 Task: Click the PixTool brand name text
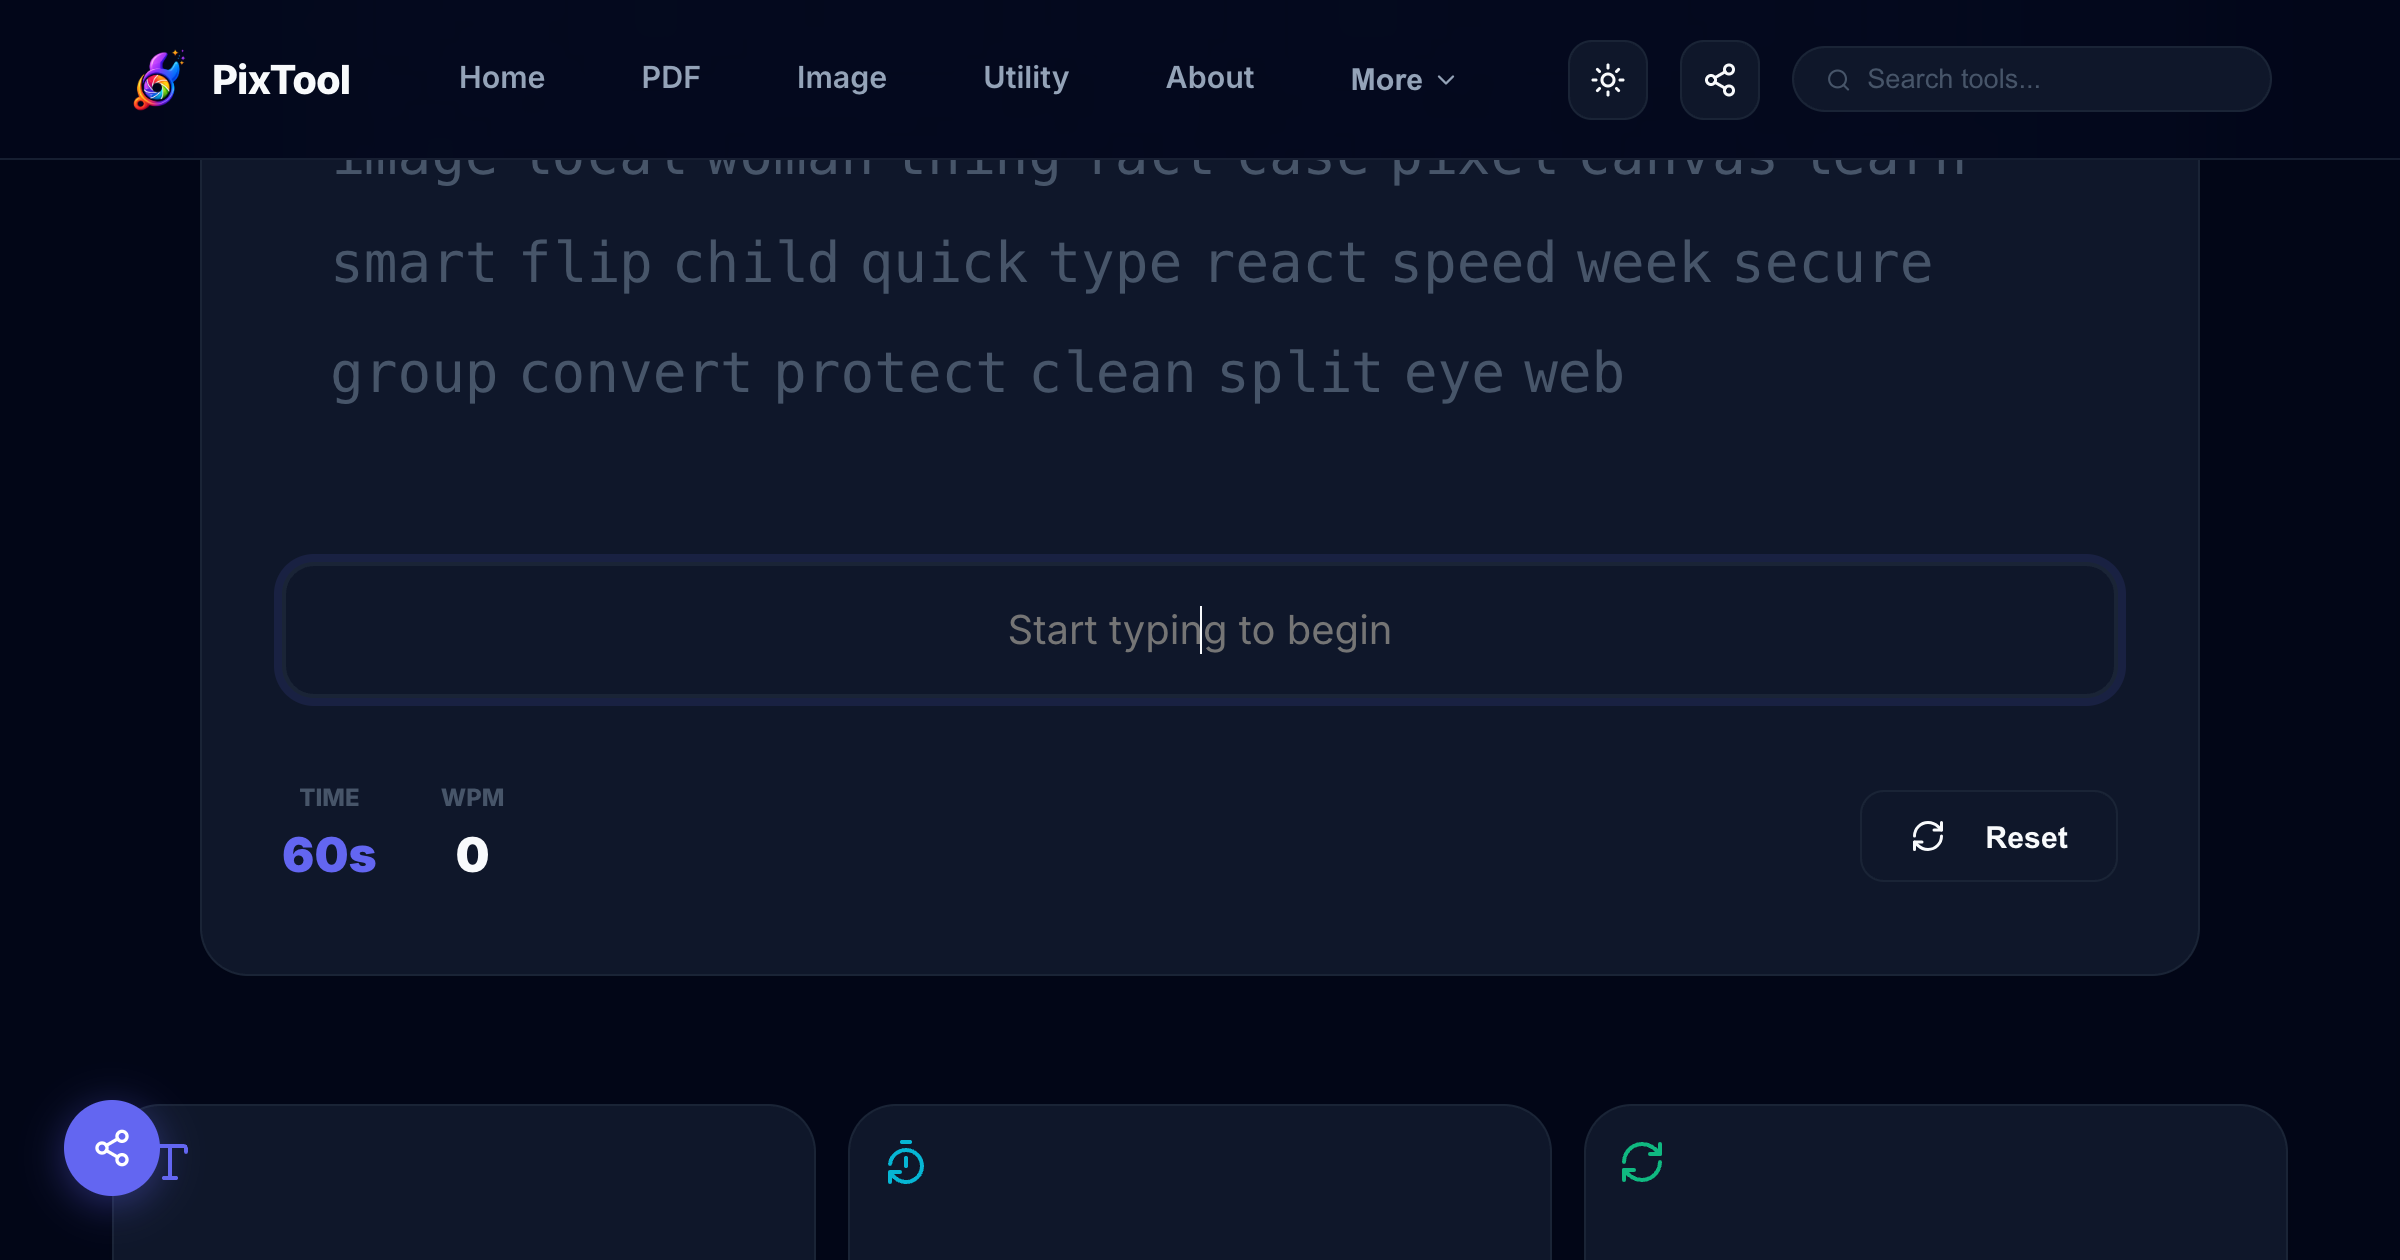click(x=281, y=80)
